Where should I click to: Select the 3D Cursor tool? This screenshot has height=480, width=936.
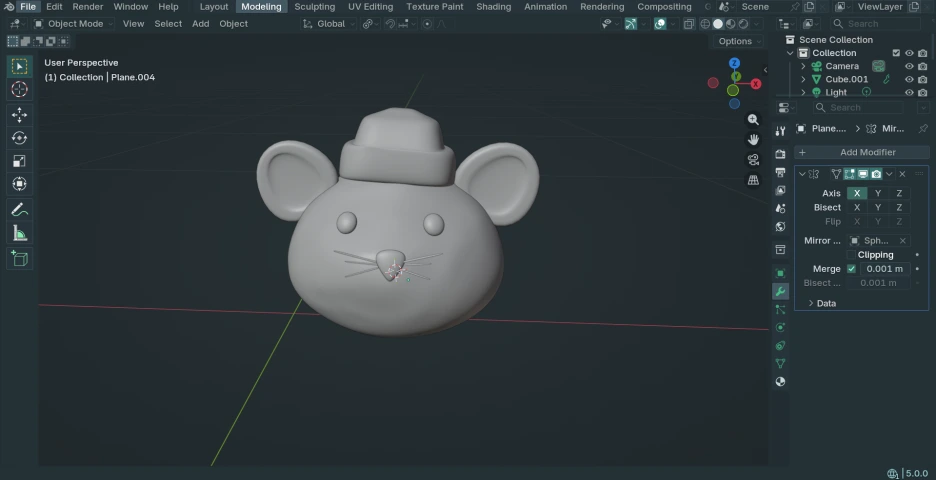19,90
